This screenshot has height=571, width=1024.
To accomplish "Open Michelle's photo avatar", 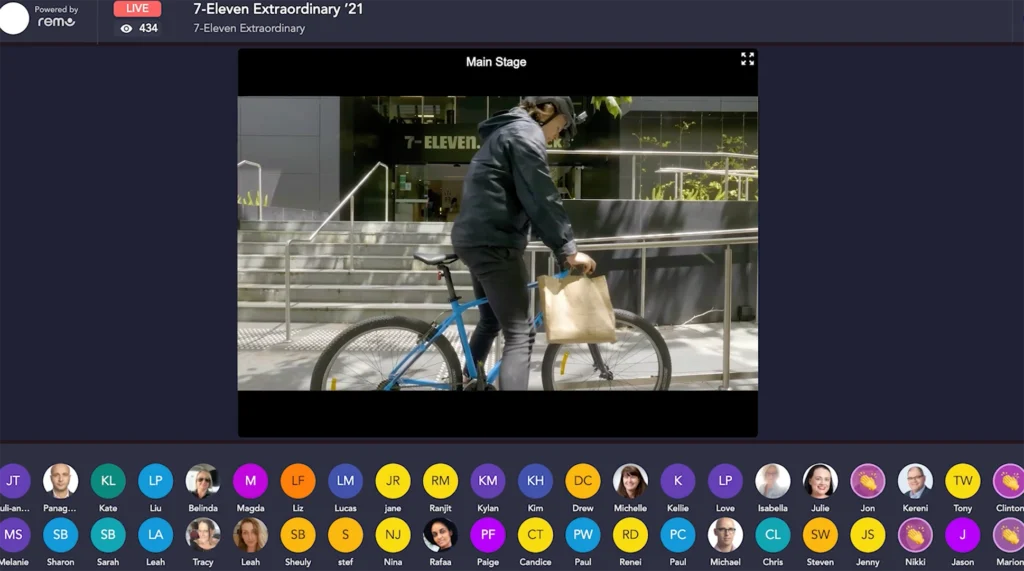I will [630, 481].
